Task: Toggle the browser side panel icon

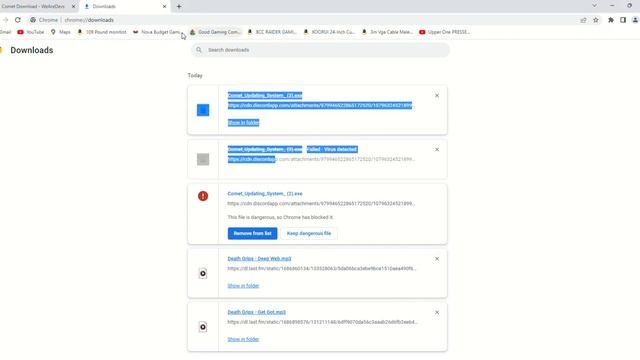Action: [623, 20]
